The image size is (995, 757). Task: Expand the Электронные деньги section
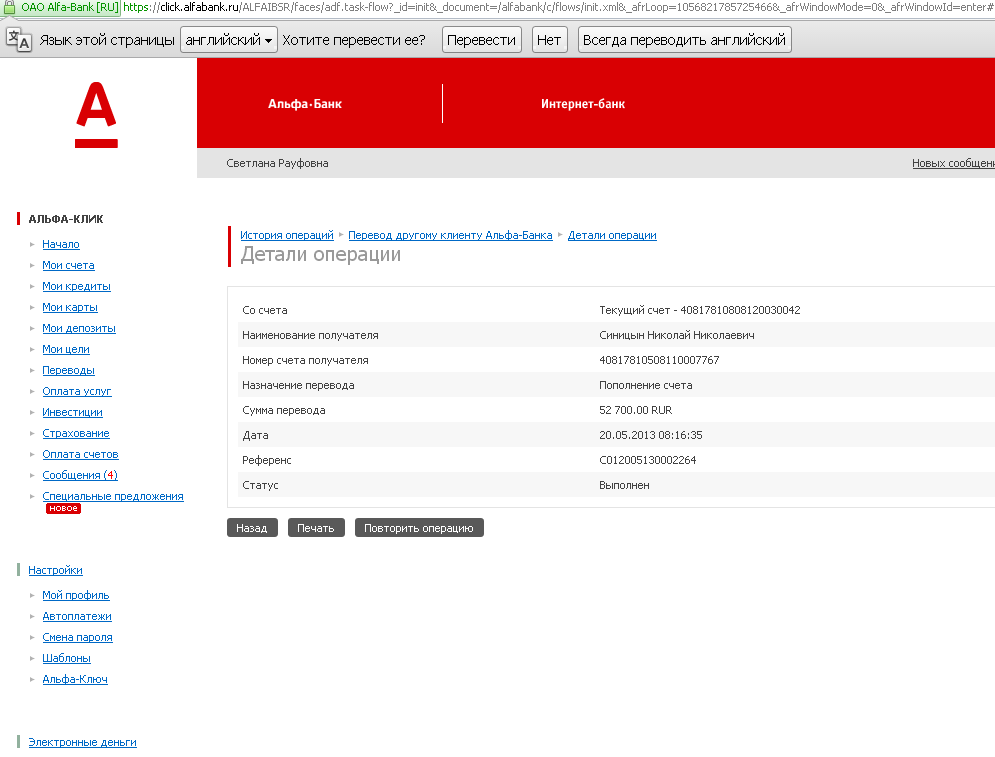click(x=82, y=742)
